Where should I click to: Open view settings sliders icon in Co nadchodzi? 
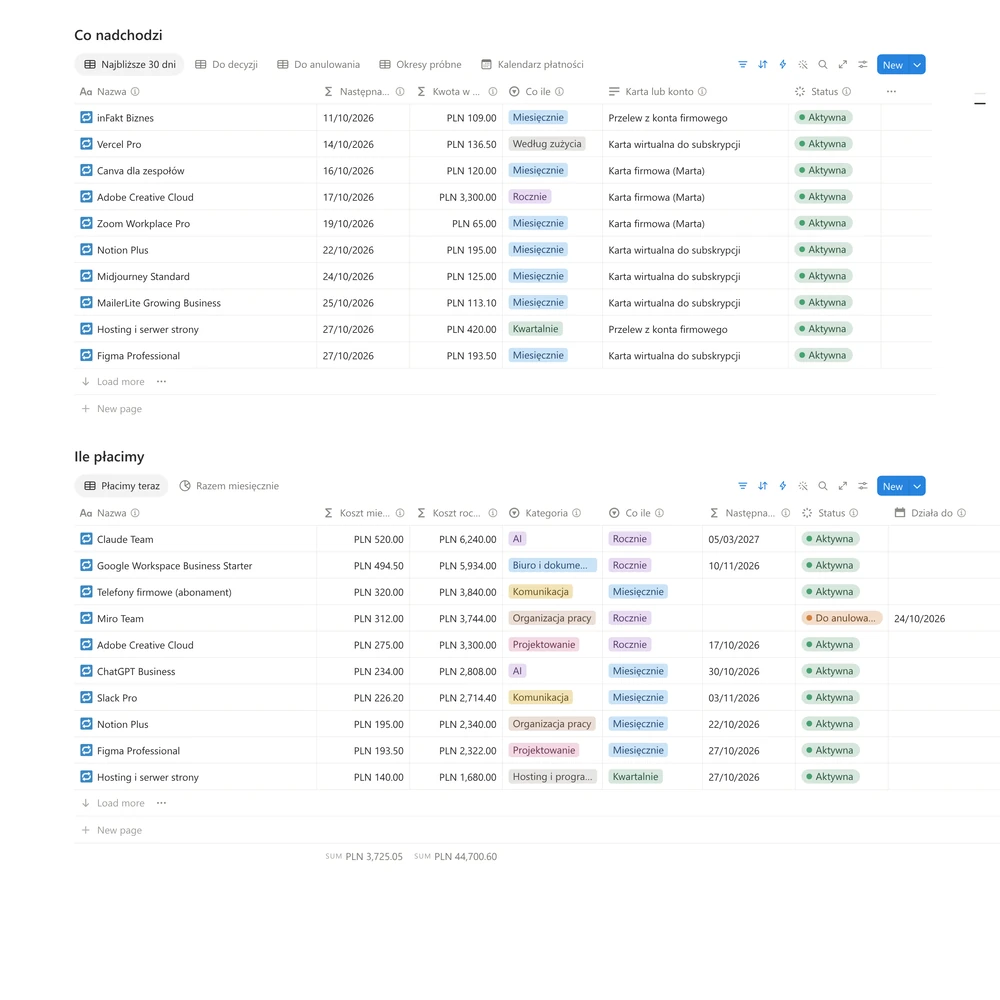(x=862, y=64)
